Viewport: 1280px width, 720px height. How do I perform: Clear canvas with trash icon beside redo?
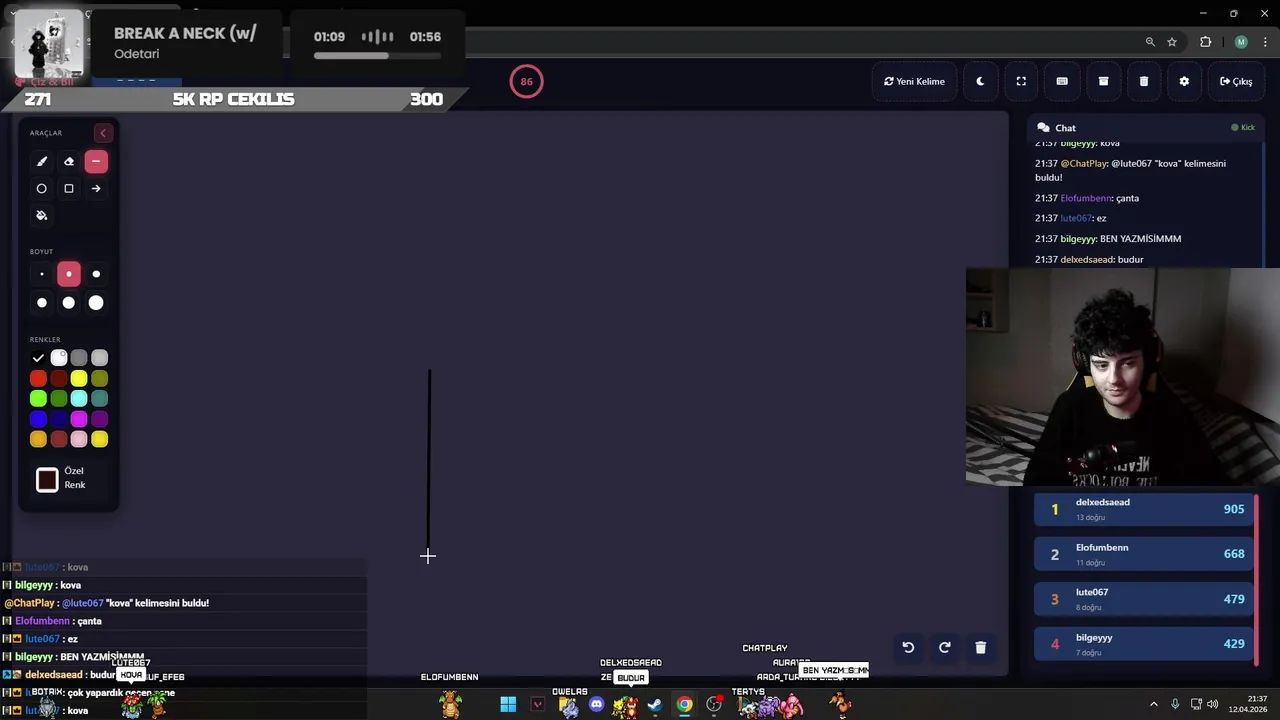pos(980,647)
